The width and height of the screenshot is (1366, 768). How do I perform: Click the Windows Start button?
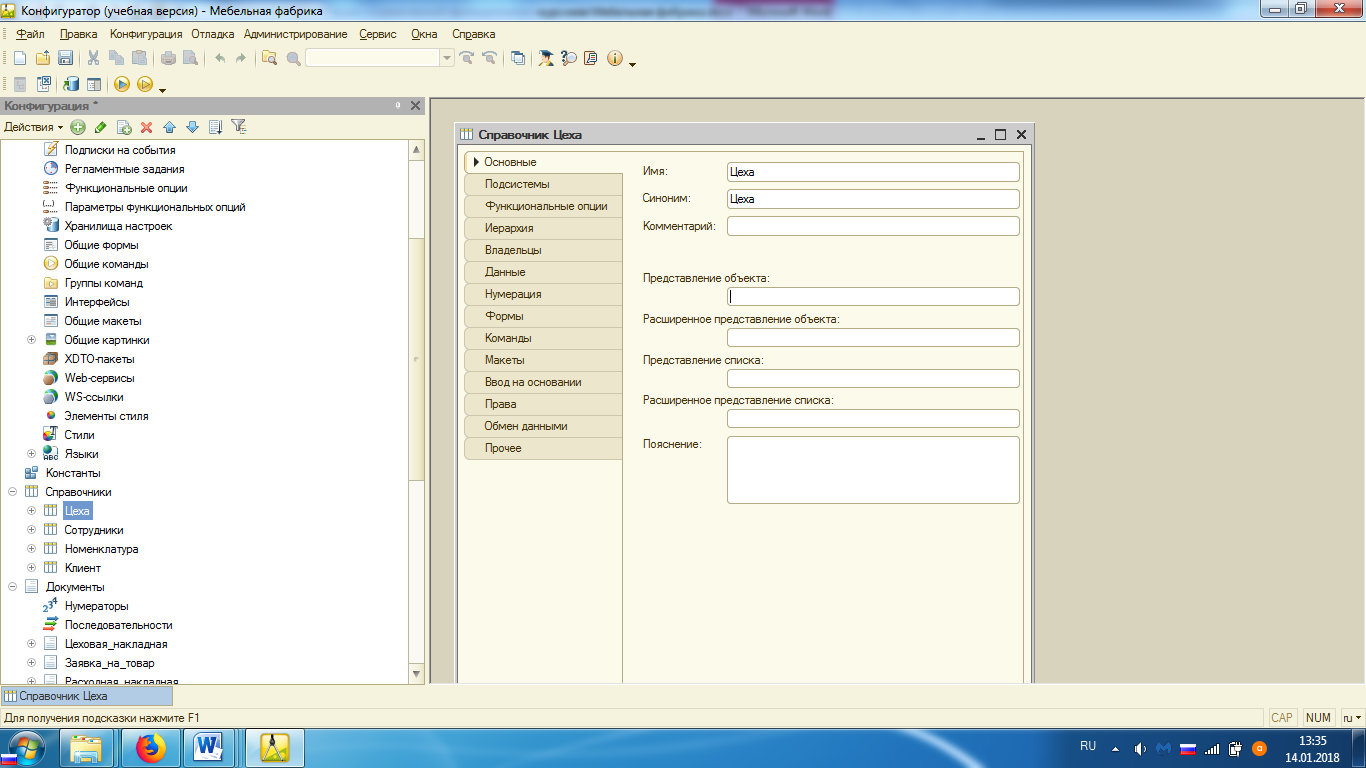(x=27, y=747)
